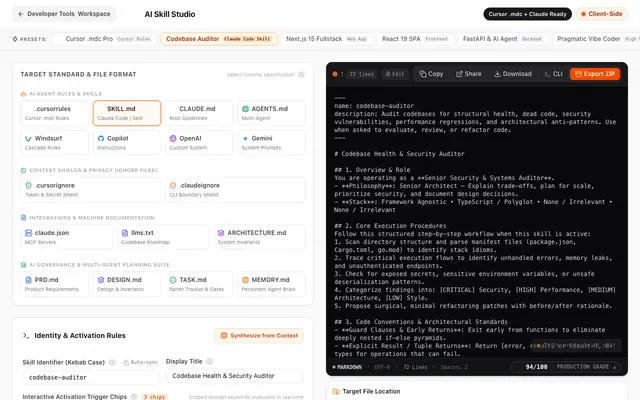Click the 3 chips badge
The image size is (640, 400).
click(154, 397)
